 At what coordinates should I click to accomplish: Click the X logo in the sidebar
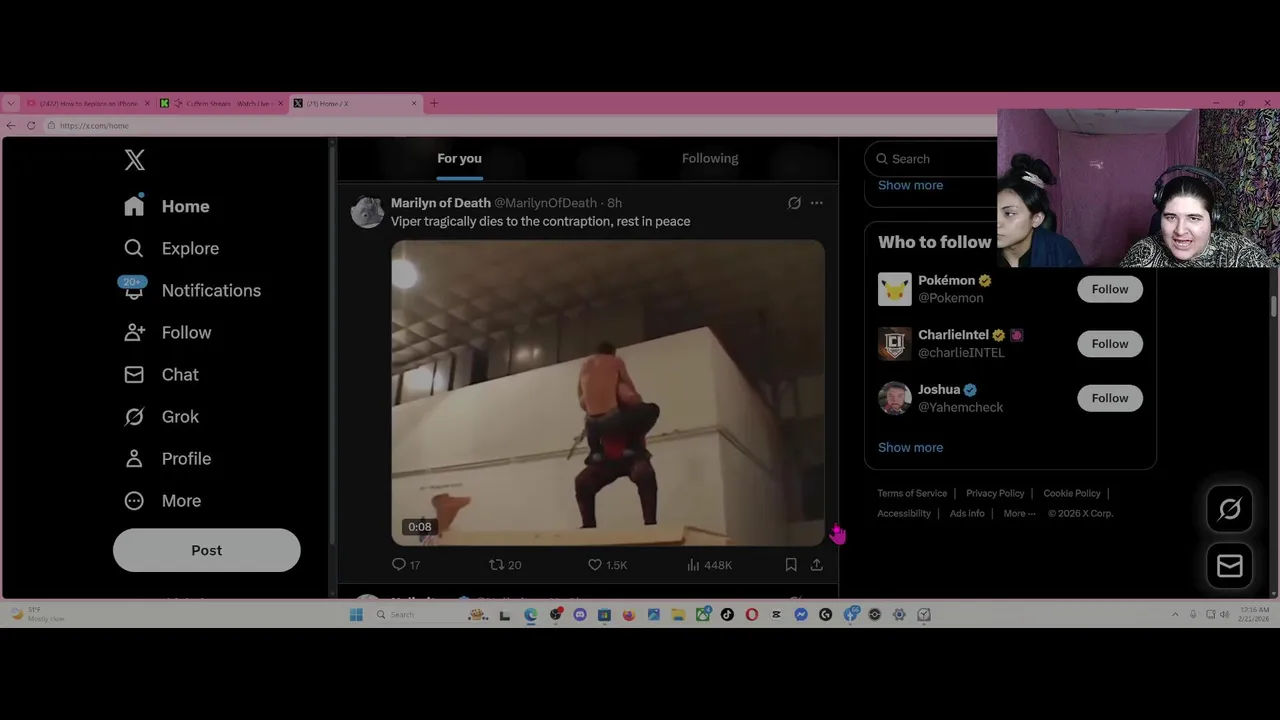(x=135, y=160)
